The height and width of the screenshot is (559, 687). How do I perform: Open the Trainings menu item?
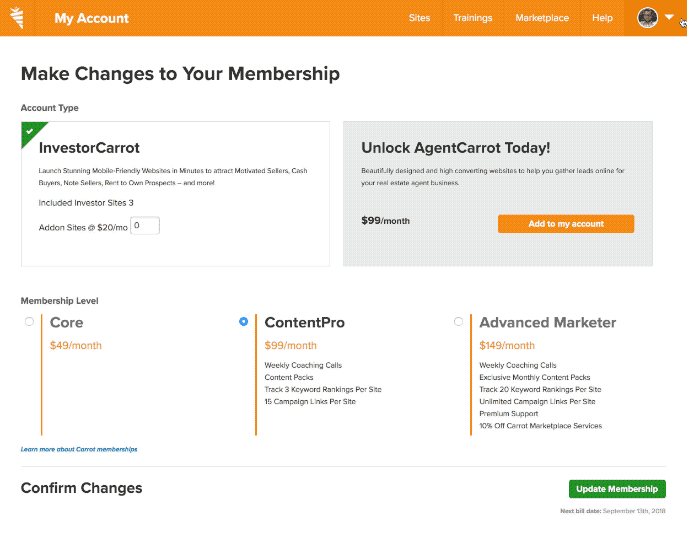[x=473, y=18]
